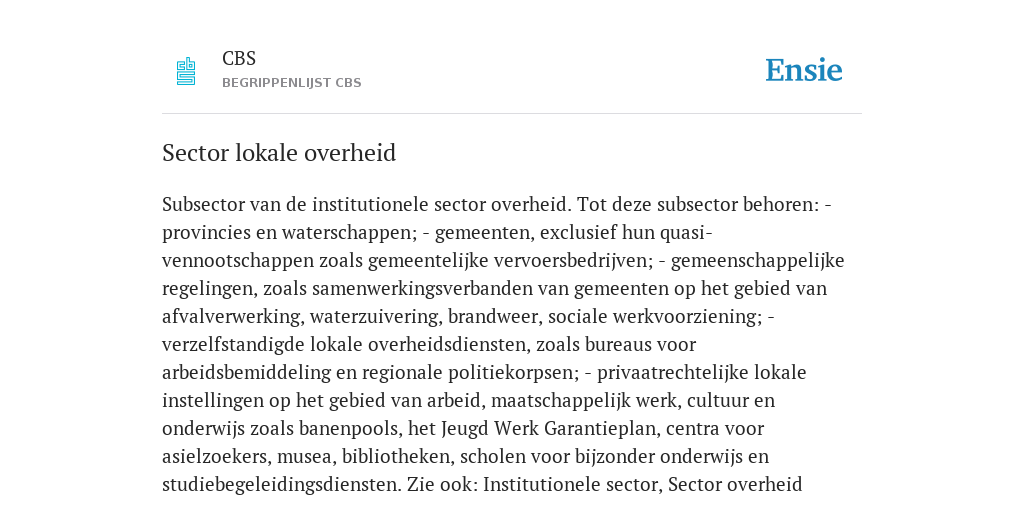Click the CBS author name
The image size is (1024, 512).
pyautogui.click(x=239, y=59)
